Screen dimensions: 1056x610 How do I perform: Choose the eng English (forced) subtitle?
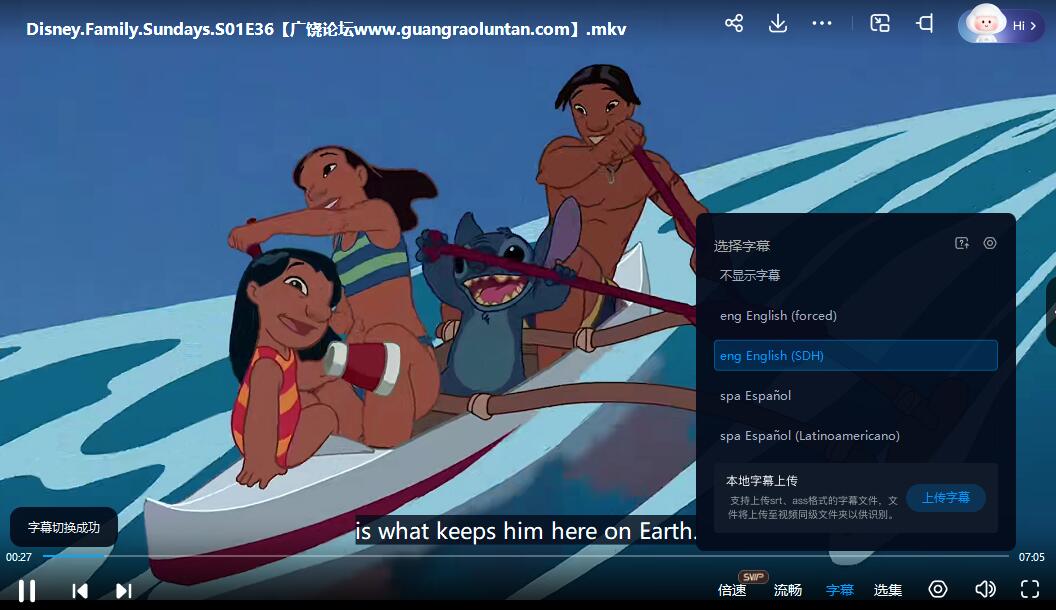pos(855,315)
